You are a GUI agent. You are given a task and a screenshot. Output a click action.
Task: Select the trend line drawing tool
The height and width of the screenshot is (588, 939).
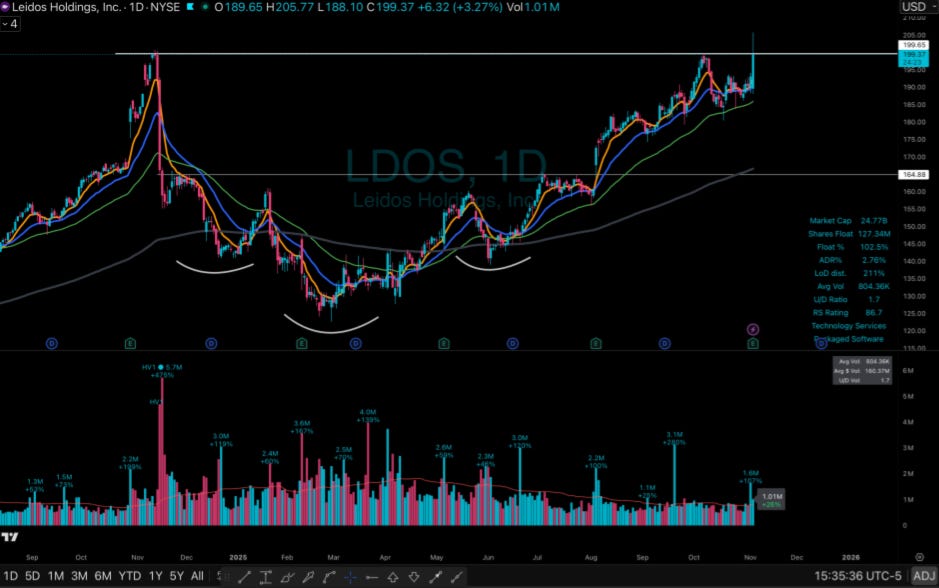pyautogui.click(x=244, y=577)
